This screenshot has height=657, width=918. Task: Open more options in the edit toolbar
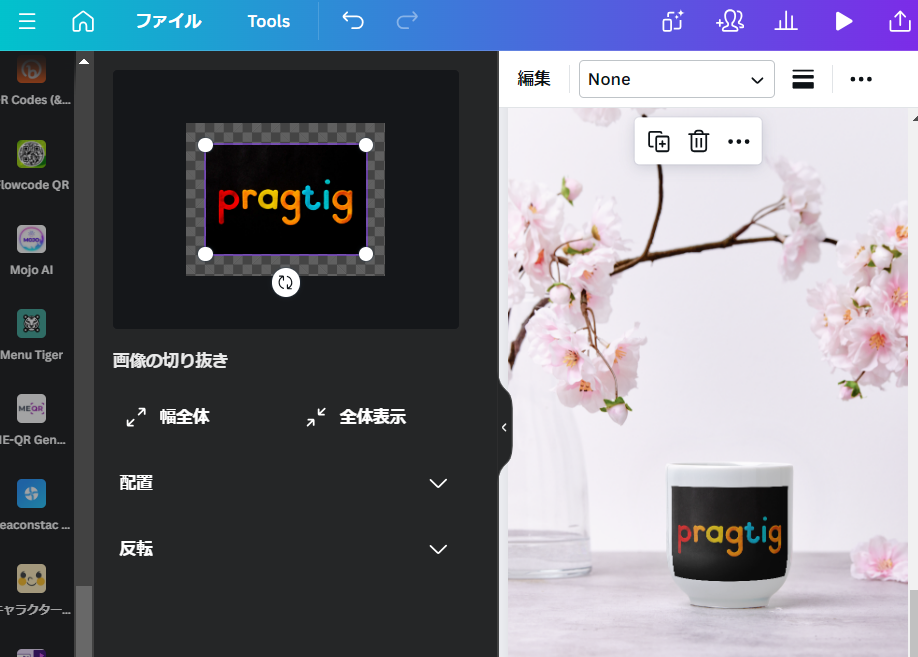click(861, 79)
